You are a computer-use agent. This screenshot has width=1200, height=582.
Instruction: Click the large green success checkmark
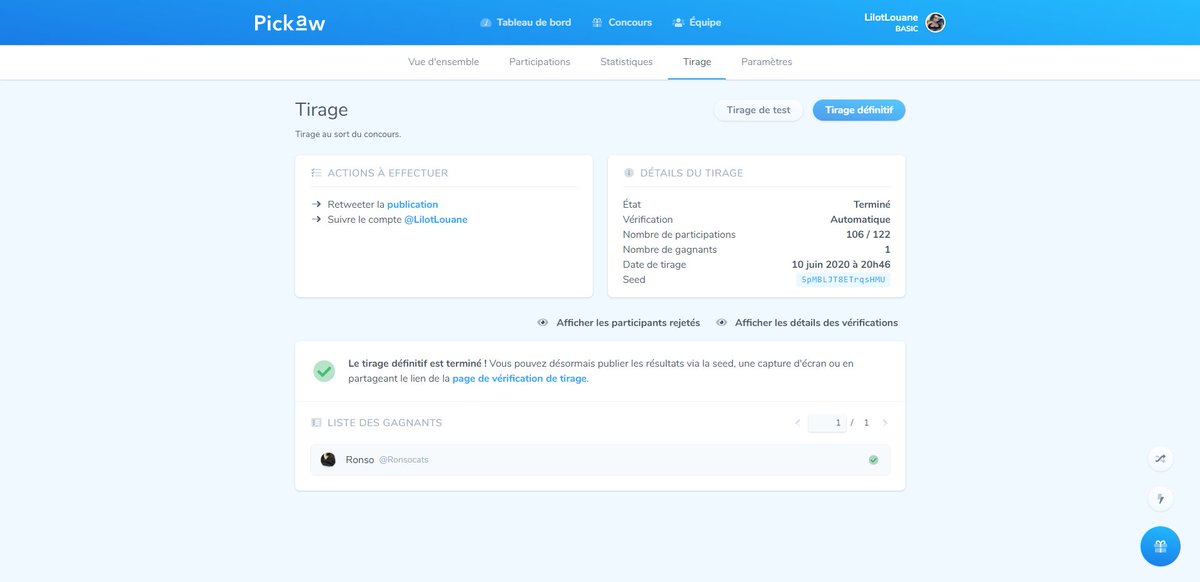(x=324, y=371)
